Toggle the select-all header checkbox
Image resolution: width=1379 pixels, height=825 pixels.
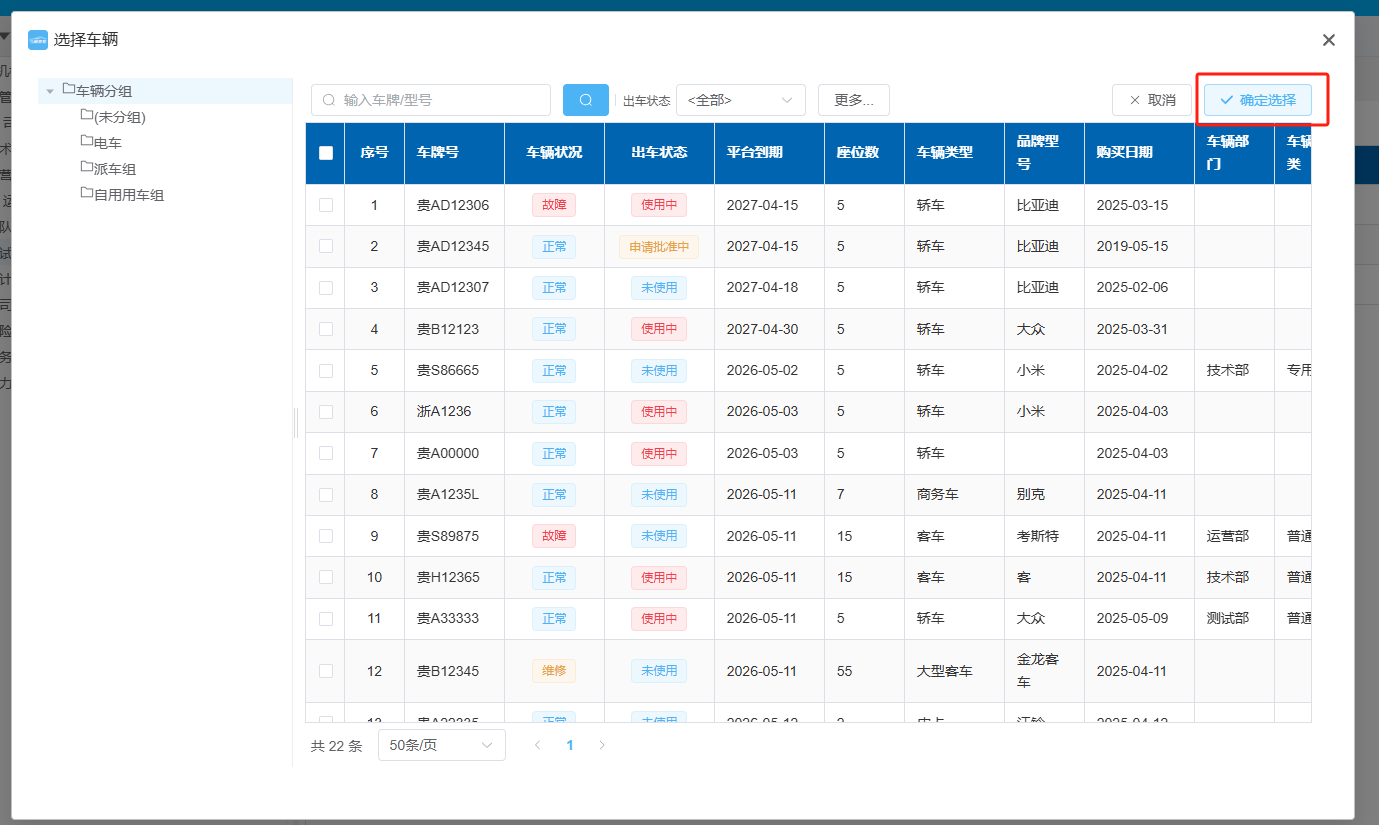pyautogui.click(x=325, y=153)
